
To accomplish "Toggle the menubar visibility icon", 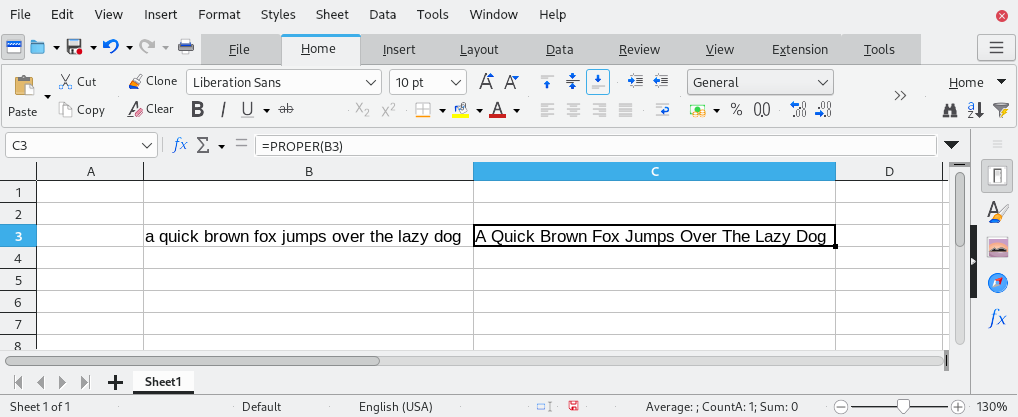I will (14, 47).
